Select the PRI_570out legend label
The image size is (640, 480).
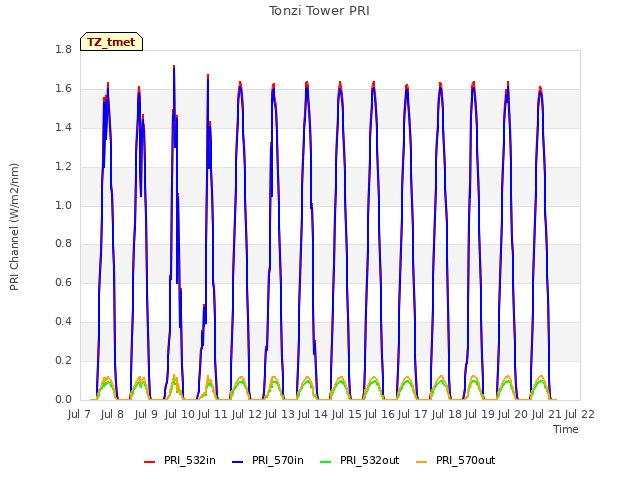click(466, 460)
